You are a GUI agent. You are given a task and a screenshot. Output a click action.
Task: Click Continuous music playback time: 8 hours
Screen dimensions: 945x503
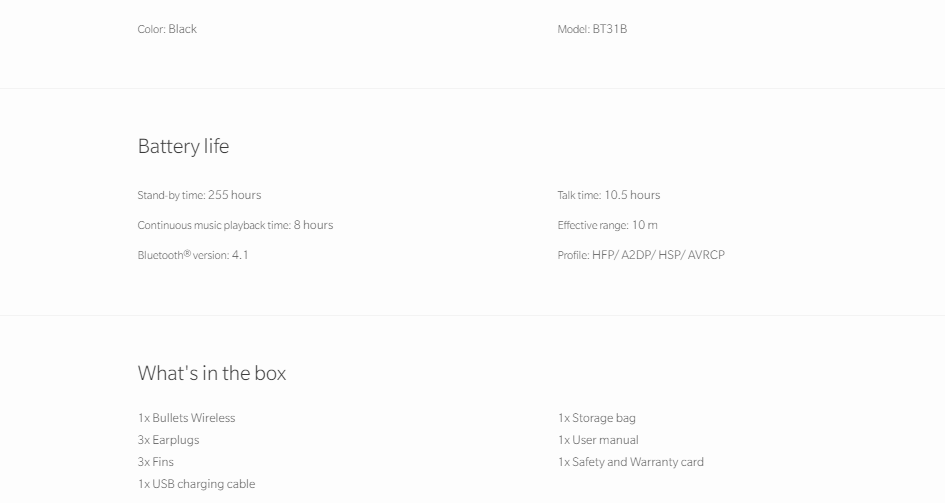235,225
